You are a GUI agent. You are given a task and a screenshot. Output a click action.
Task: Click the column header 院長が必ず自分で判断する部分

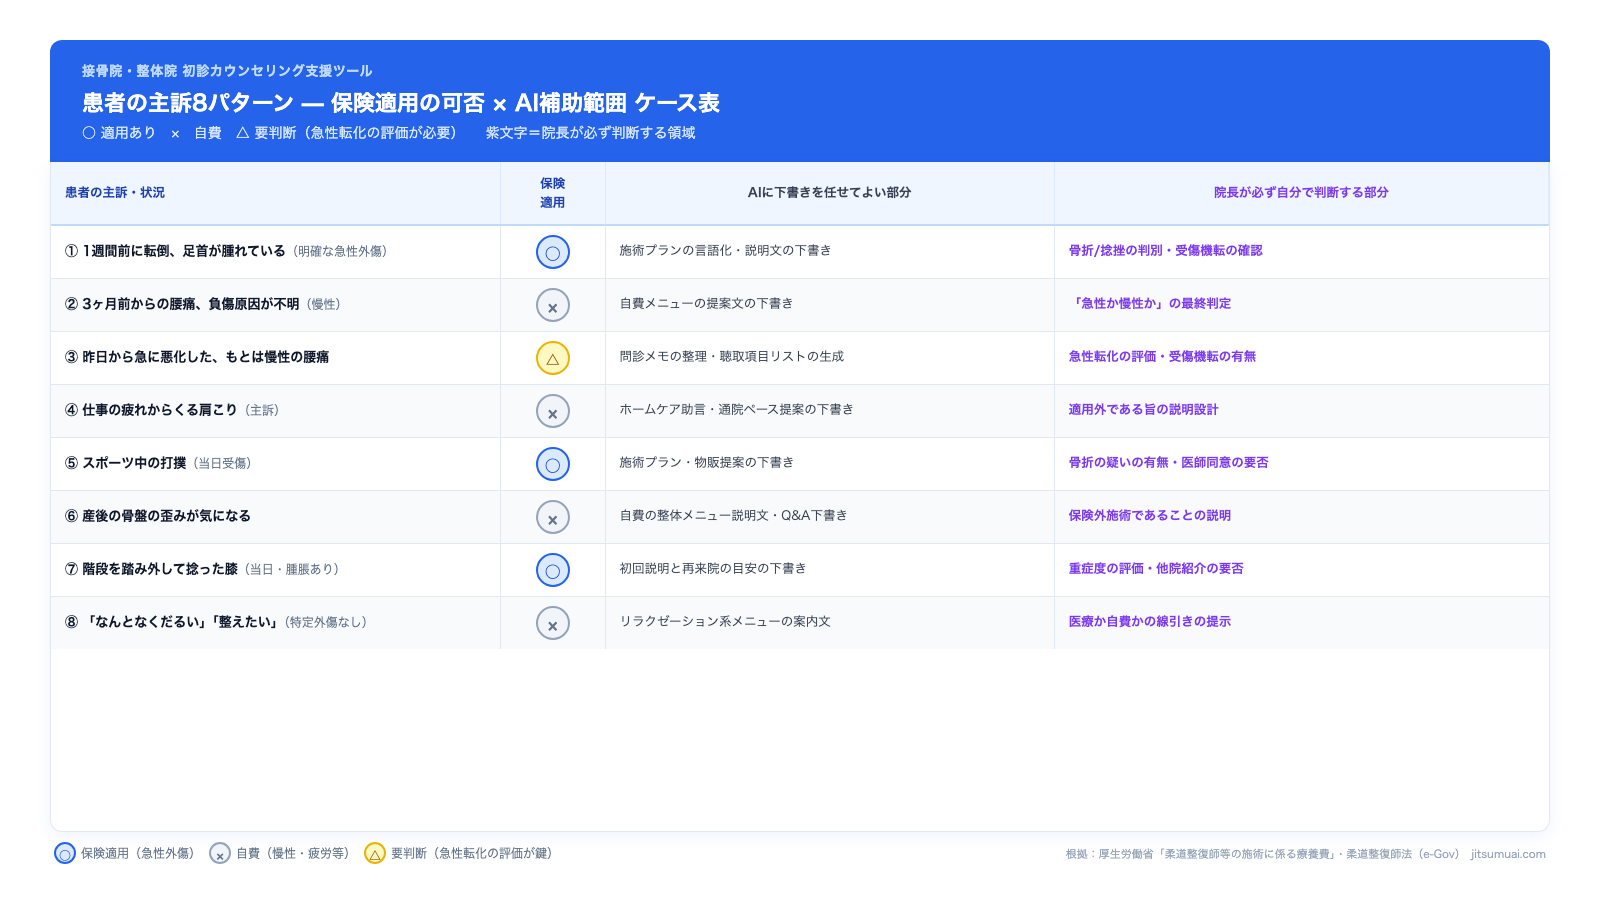point(1301,192)
